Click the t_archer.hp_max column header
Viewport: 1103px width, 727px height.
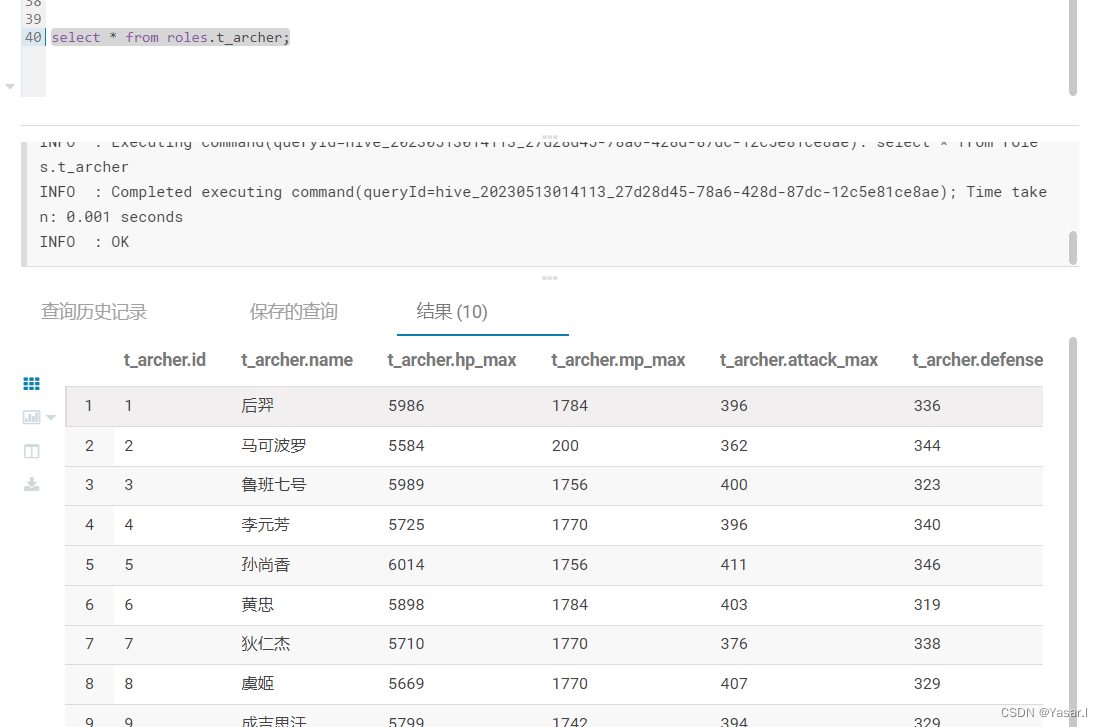pyautogui.click(x=452, y=359)
